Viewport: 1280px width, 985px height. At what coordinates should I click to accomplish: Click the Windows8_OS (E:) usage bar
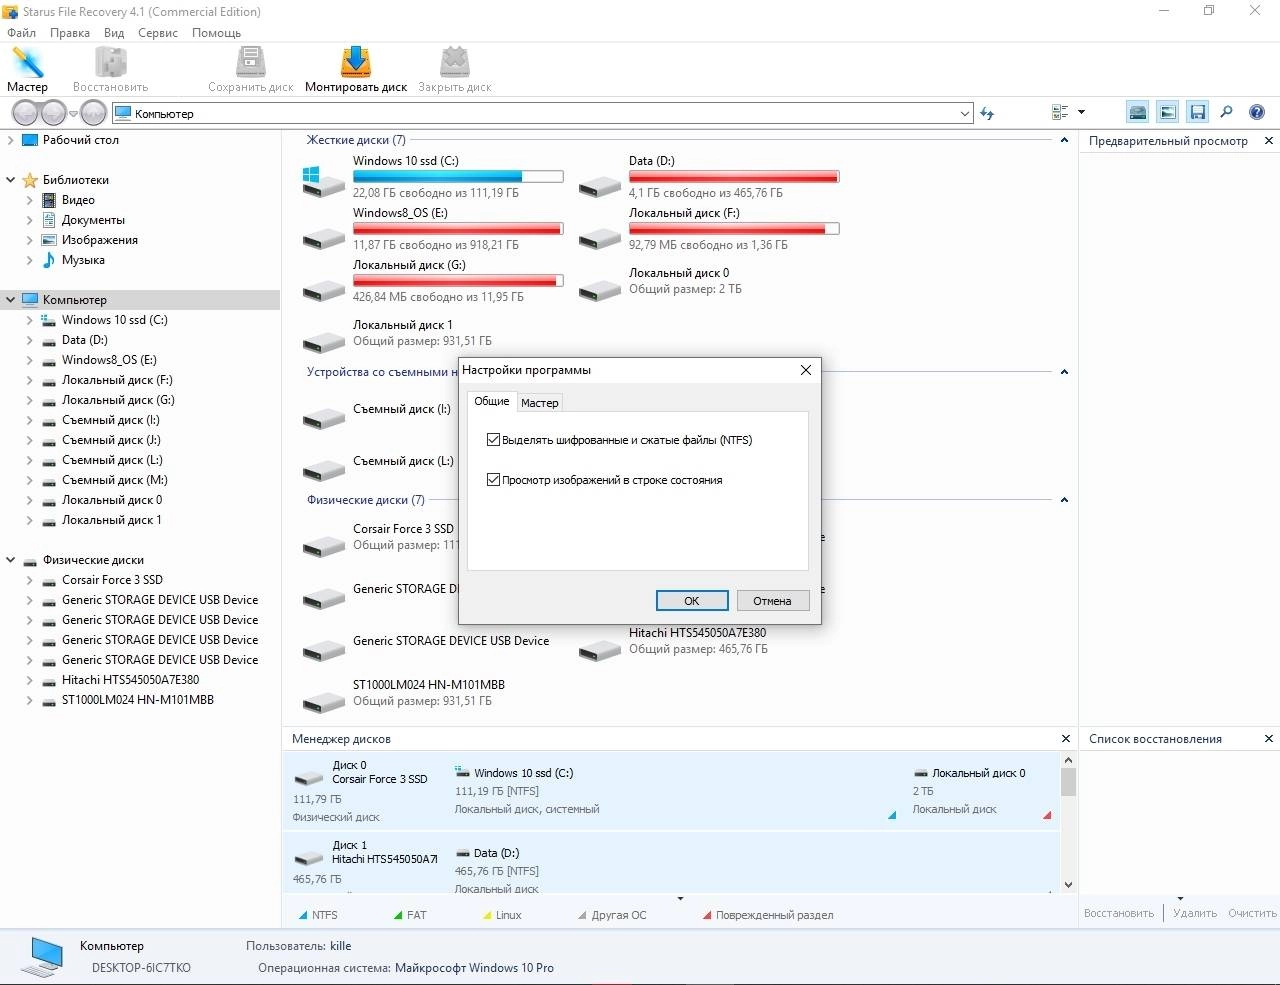(x=458, y=229)
